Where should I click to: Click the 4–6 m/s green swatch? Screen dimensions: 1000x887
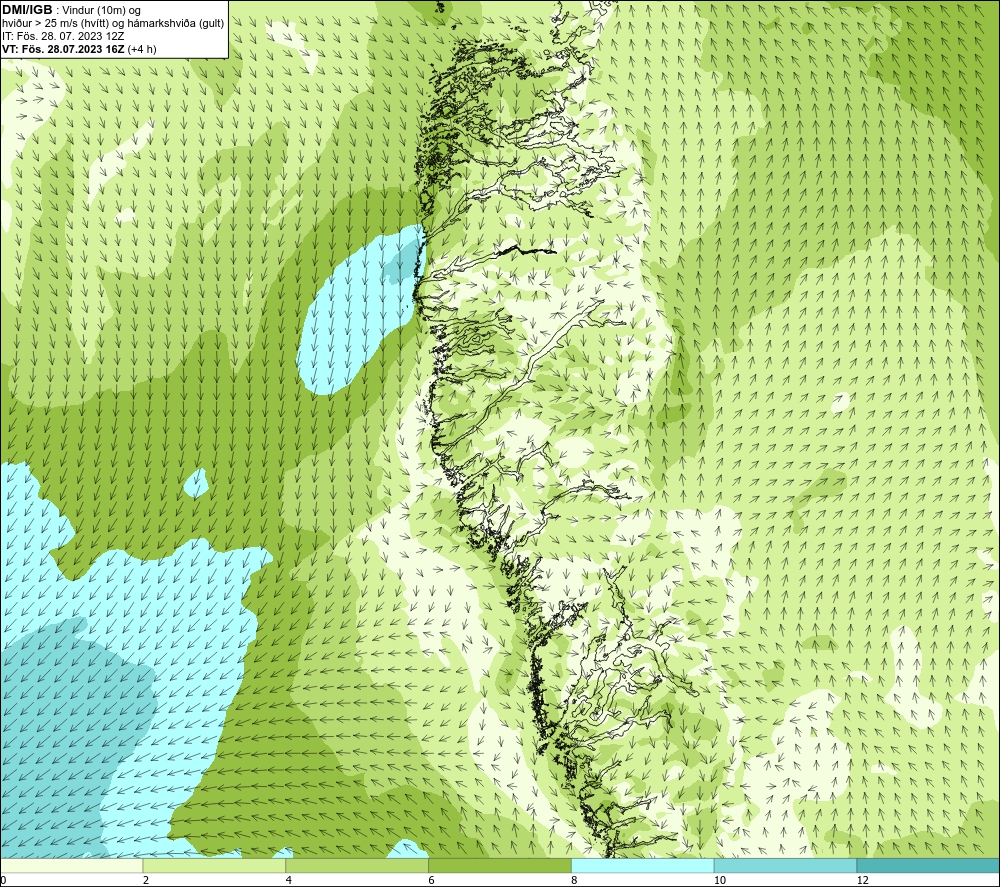tap(357, 865)
